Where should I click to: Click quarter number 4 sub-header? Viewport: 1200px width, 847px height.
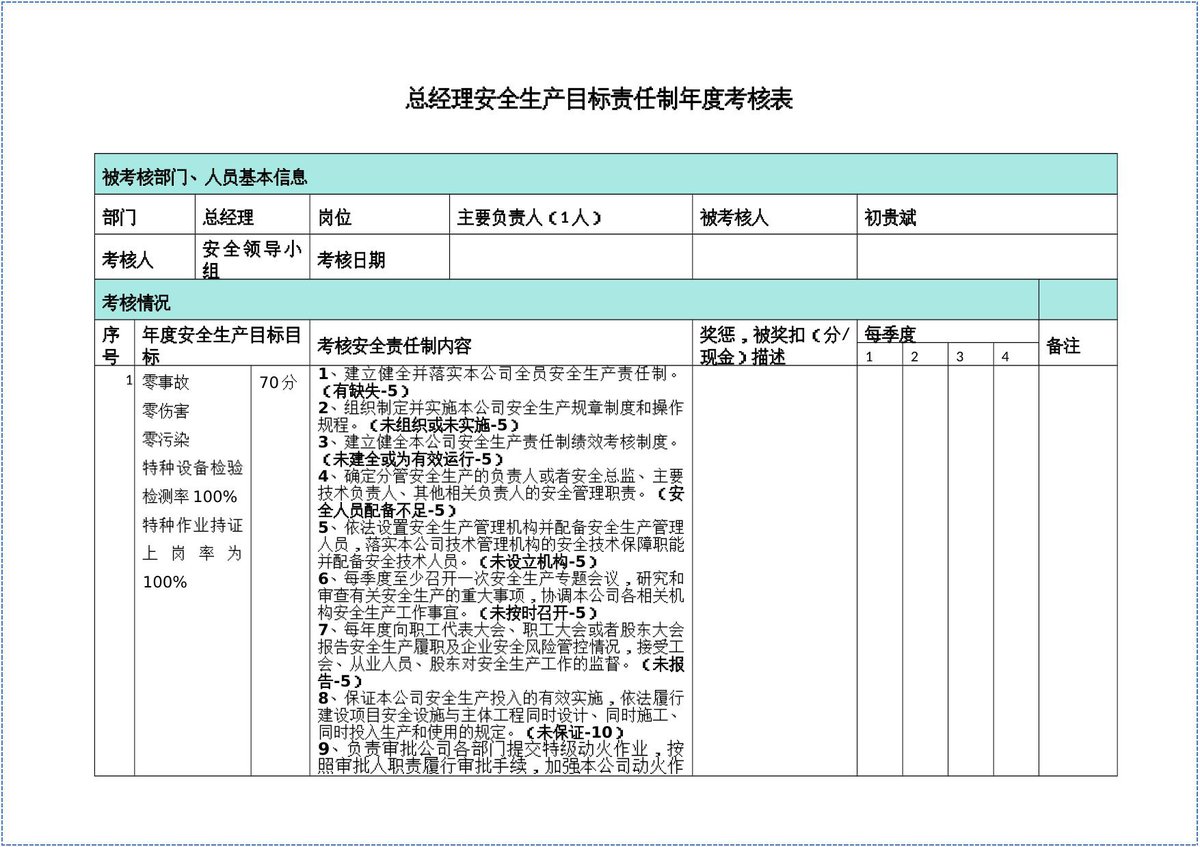(1016, 356)
